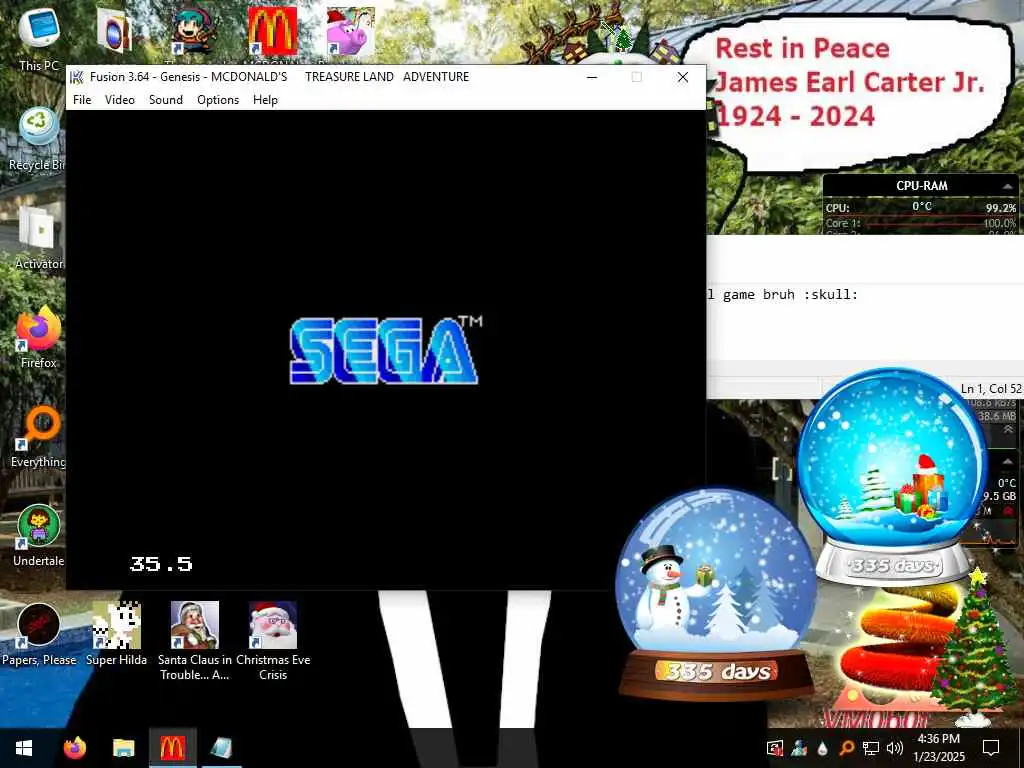
Task: Select the Everything search desktop shortcut
Action: (x=38, y=436)
